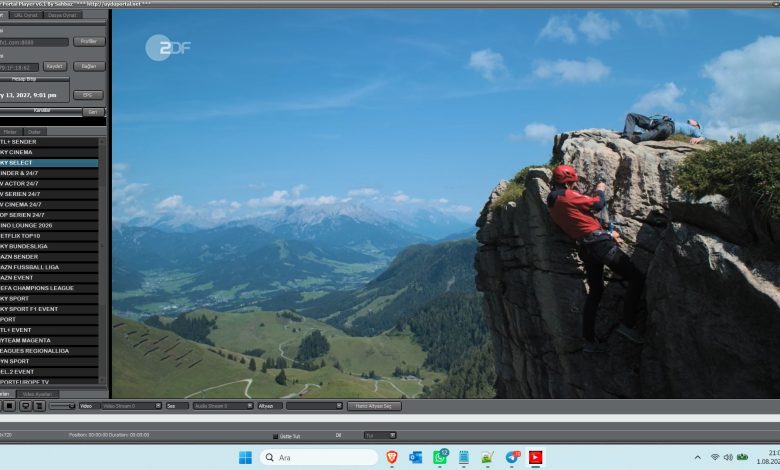The image size is (780, 470).
Task: Switch to the Diziler tab
Action: [x=34, y=132]
